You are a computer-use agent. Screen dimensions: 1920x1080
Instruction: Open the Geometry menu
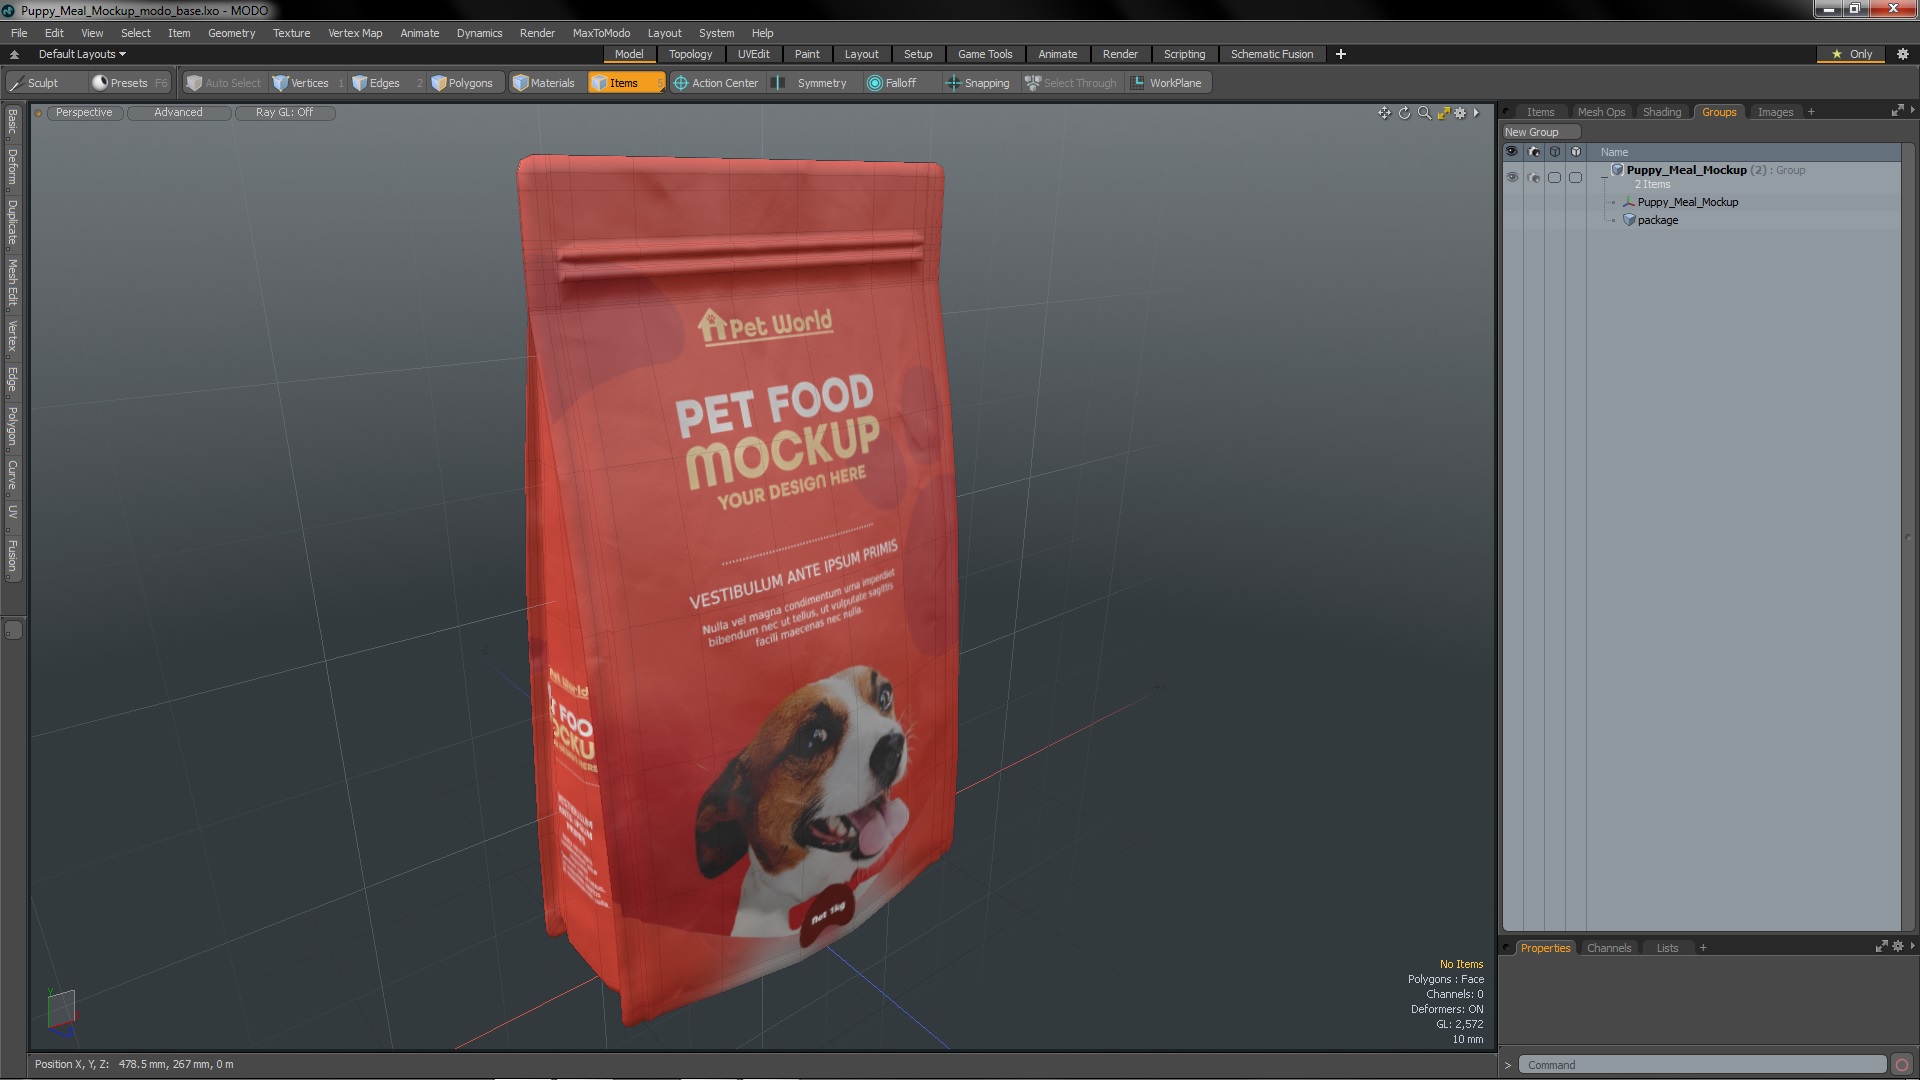click(231, 33)
